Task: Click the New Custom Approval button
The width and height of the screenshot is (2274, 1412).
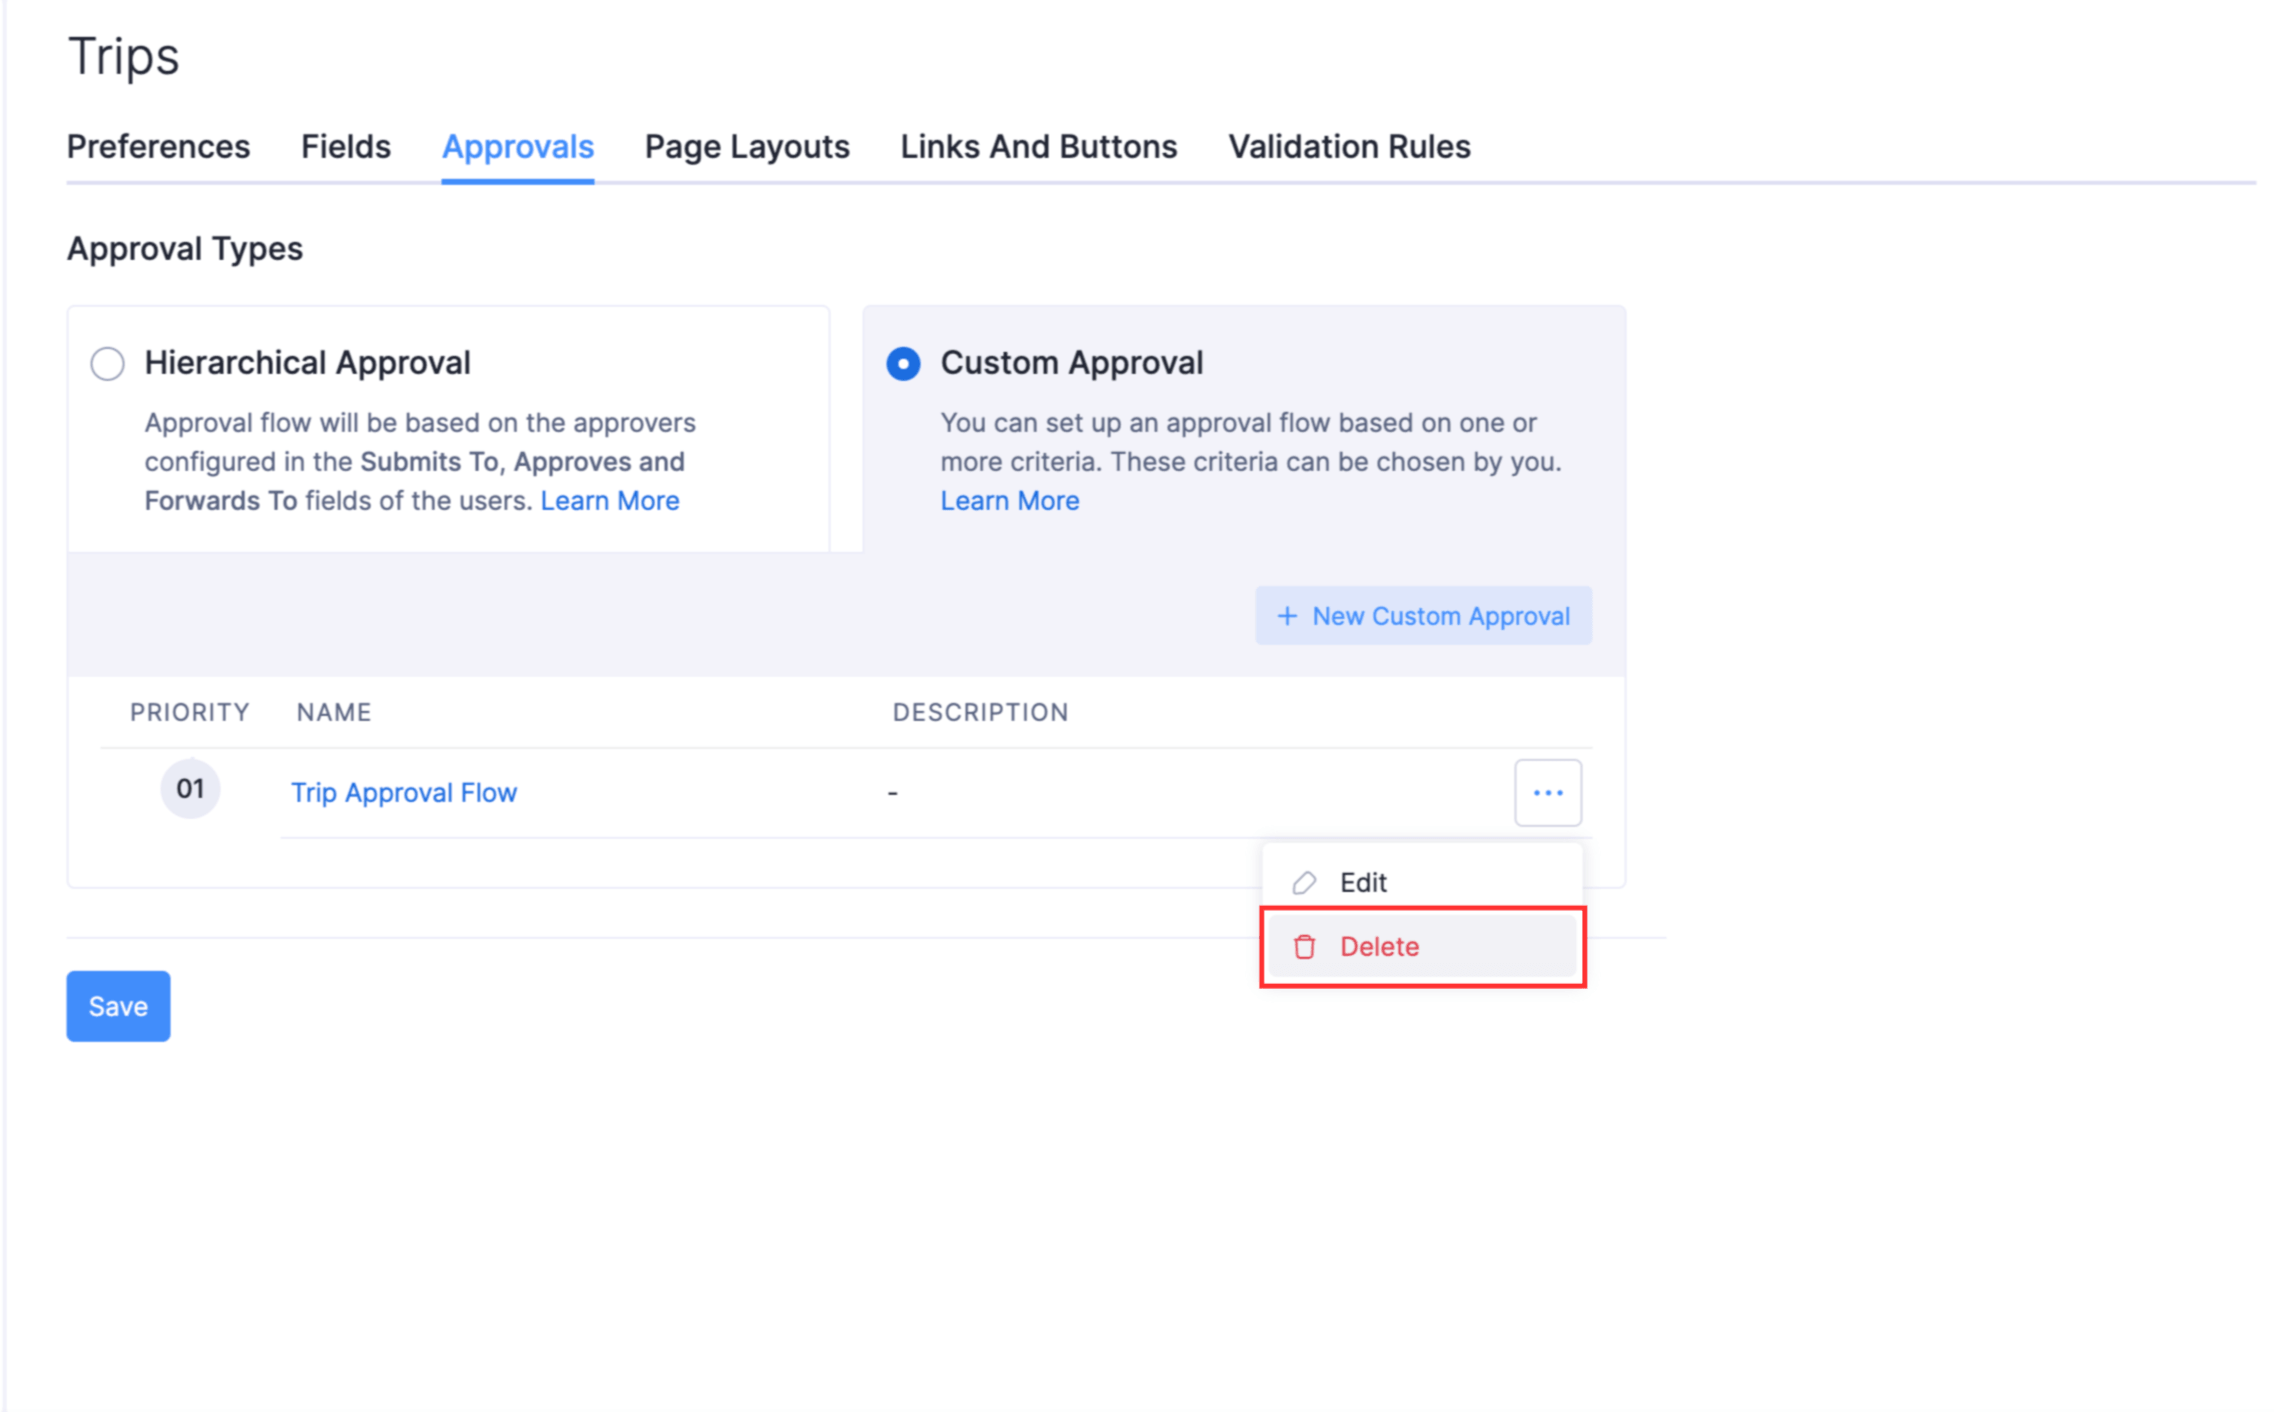Action: click(x=1423, y=616)
